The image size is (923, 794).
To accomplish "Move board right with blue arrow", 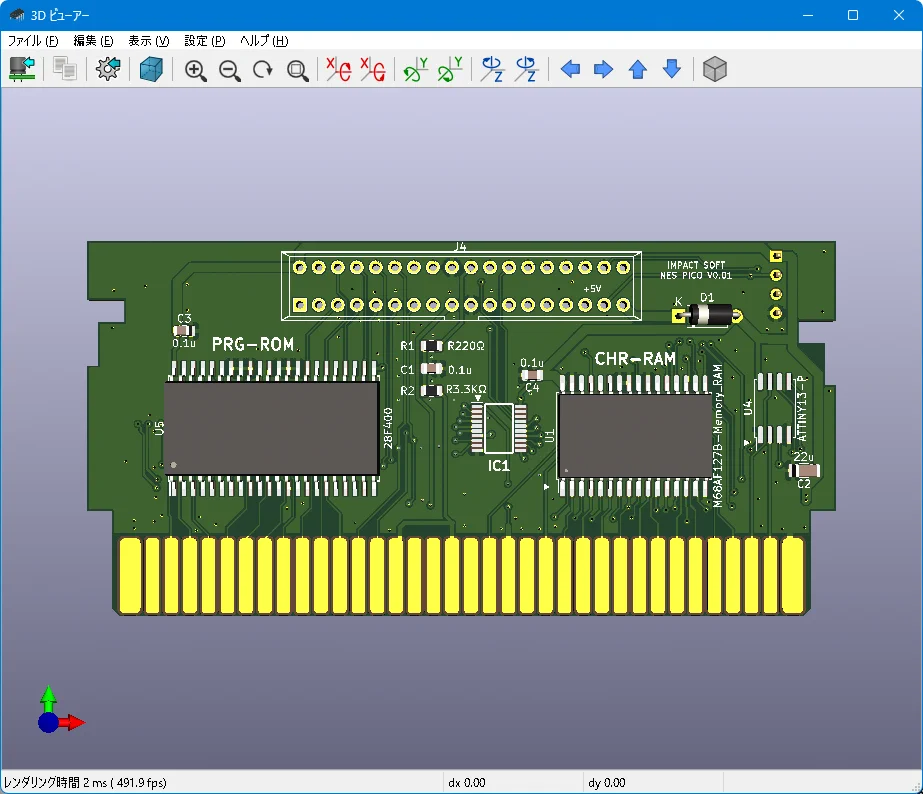I will (603, 69).
